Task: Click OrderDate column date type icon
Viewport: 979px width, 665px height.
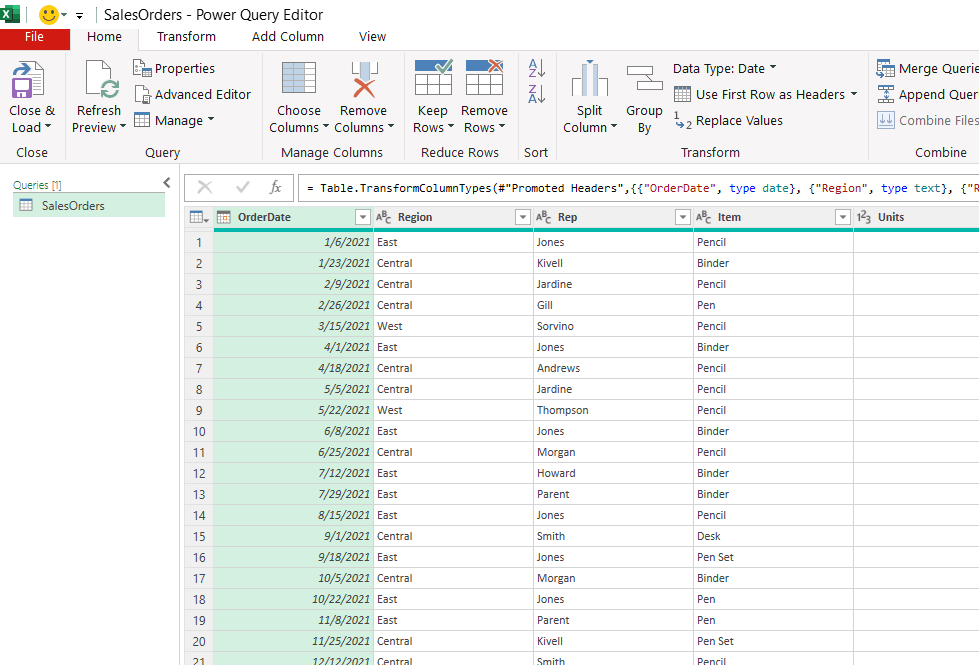Action: [x=224, y=217]
